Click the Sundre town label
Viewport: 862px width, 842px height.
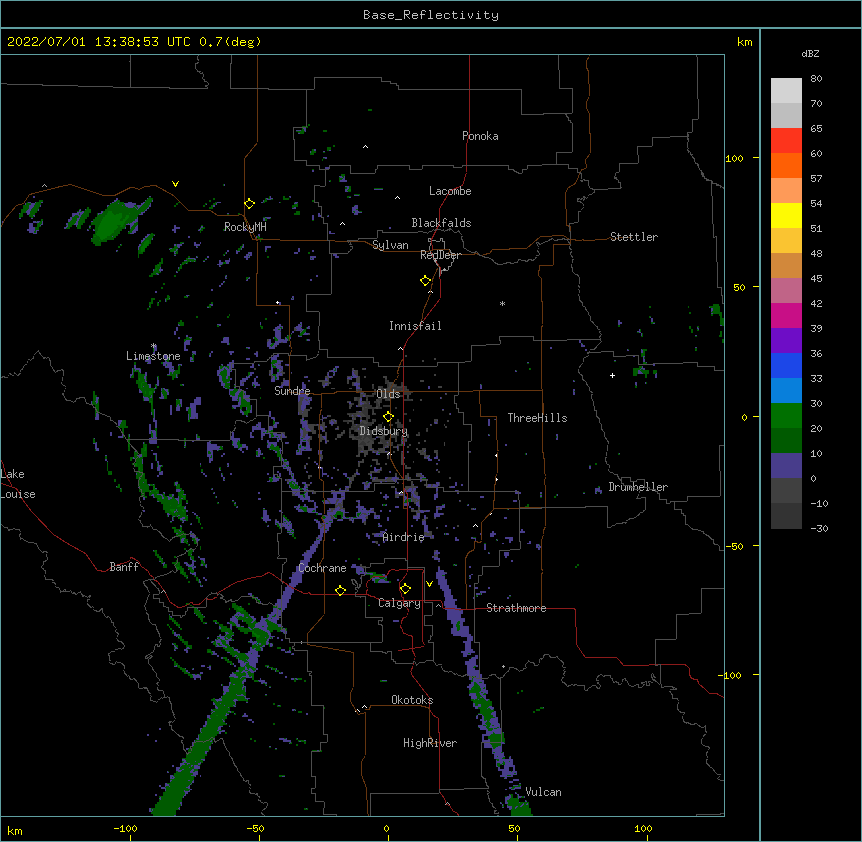pyautogui.click(x=292, y=391)
